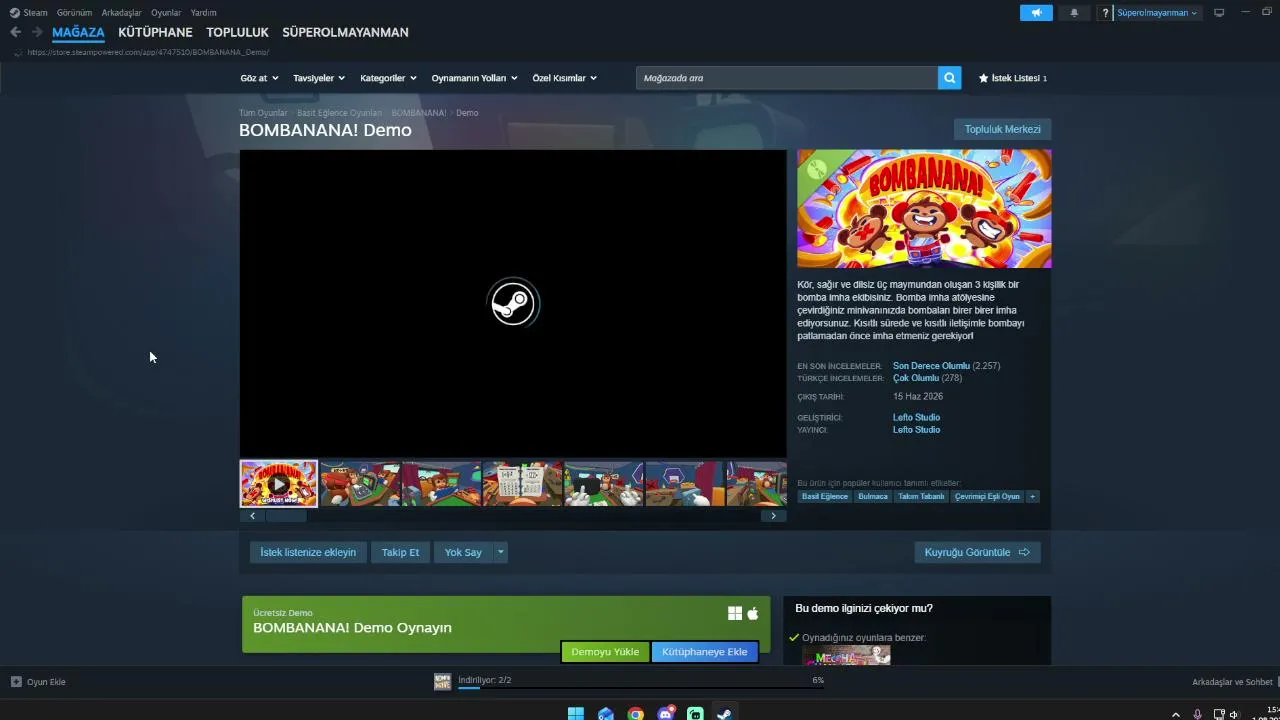The width and height of the screenshot is (1280, 720).
Task: Click the magnifier search button
Action: tap(949, 78)
